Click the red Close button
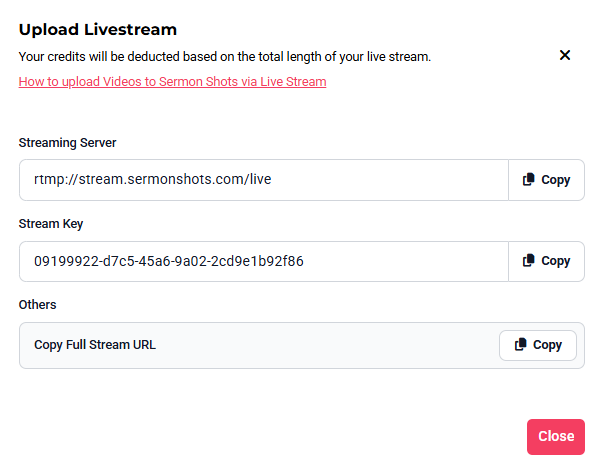Viewport: 603px width, 469px height. (556, 437)
